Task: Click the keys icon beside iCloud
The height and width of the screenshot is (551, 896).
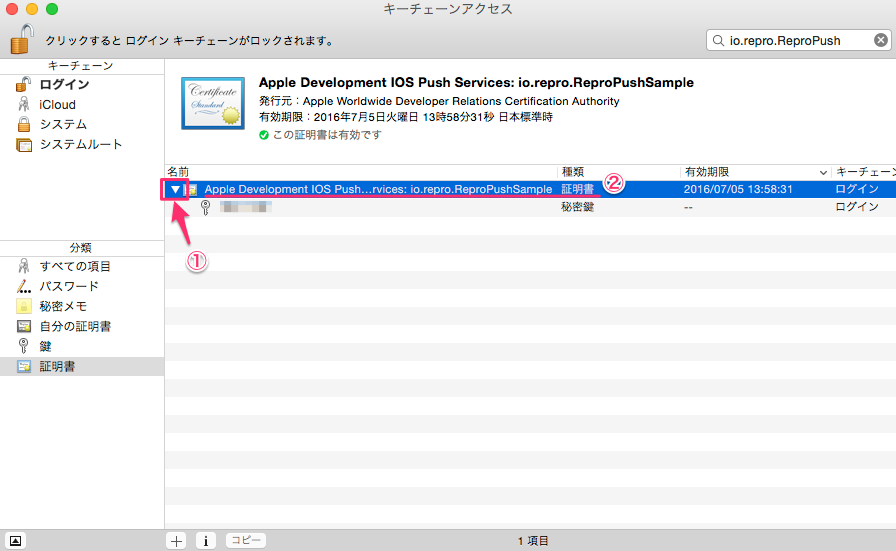Action: pos(23,104)
